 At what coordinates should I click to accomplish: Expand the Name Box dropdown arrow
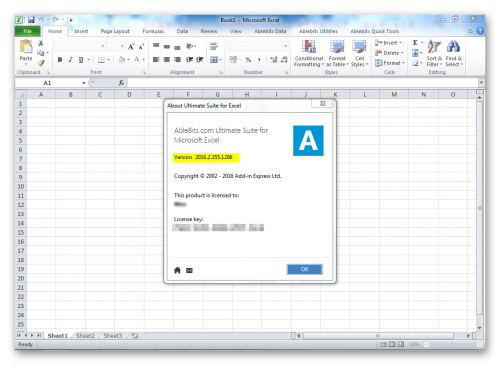(84, 83)
